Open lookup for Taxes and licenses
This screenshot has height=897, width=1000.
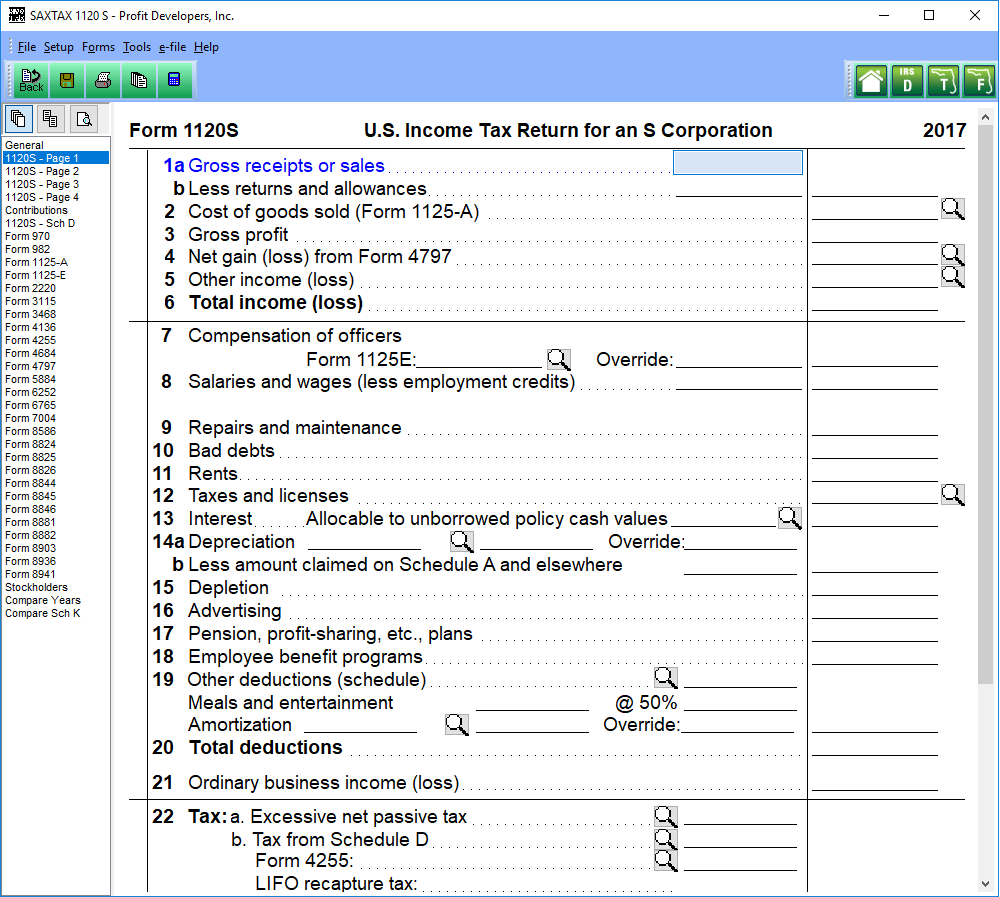[952, 494]
